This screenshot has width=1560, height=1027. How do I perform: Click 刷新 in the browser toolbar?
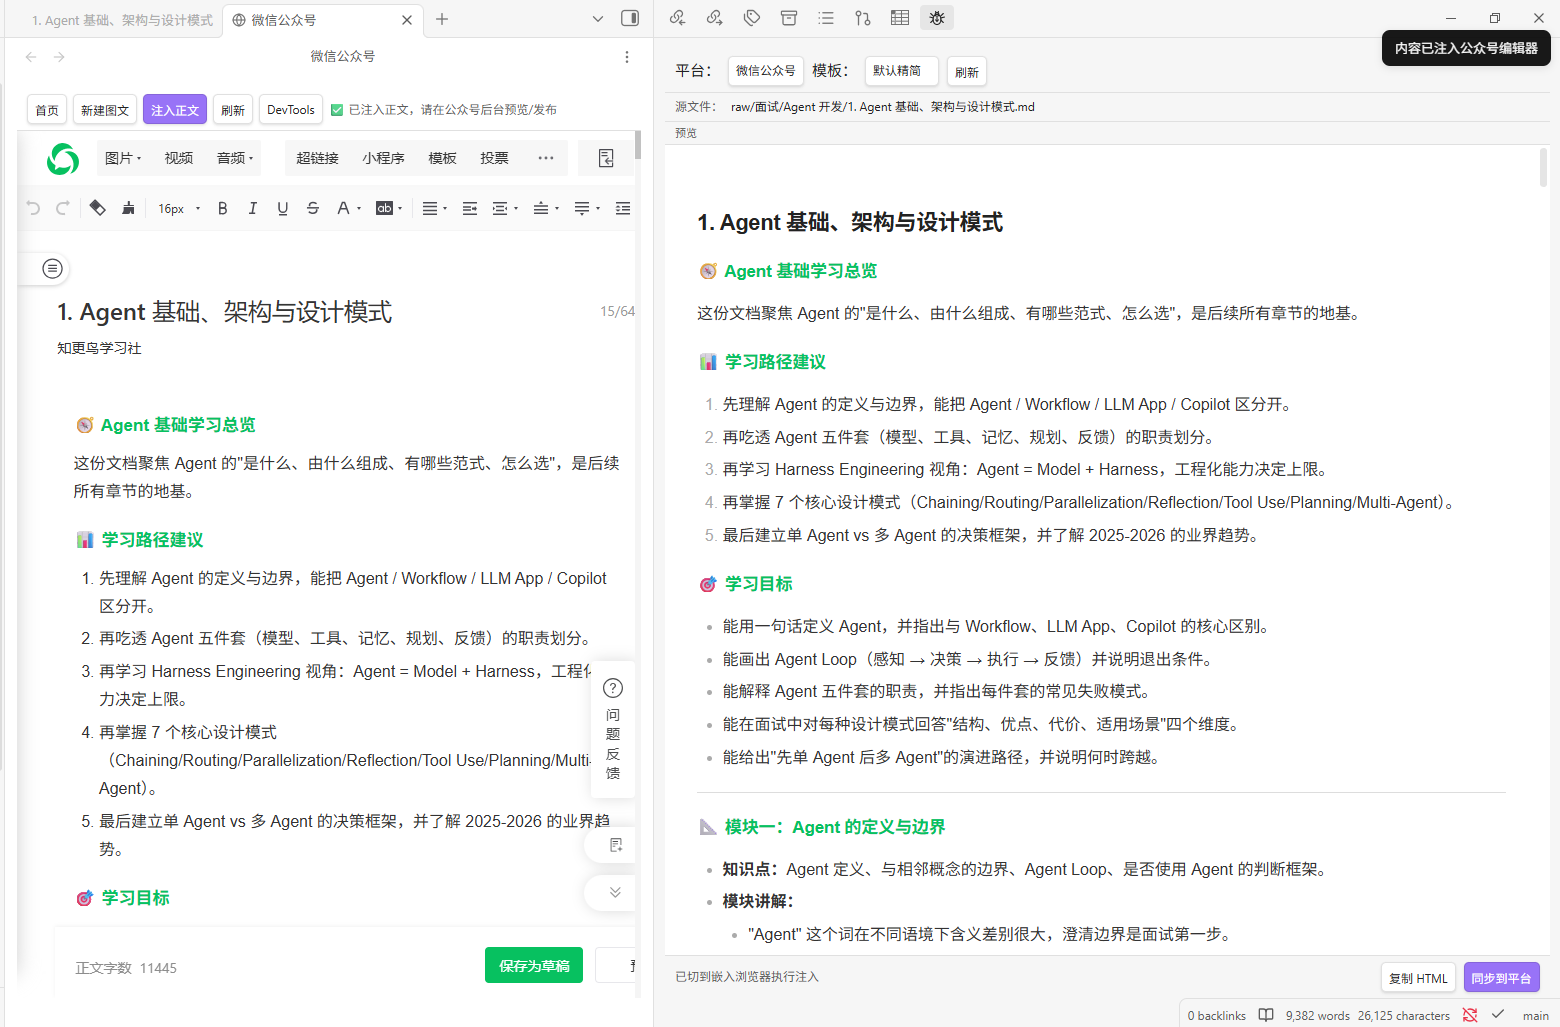(x=233, y=110)
